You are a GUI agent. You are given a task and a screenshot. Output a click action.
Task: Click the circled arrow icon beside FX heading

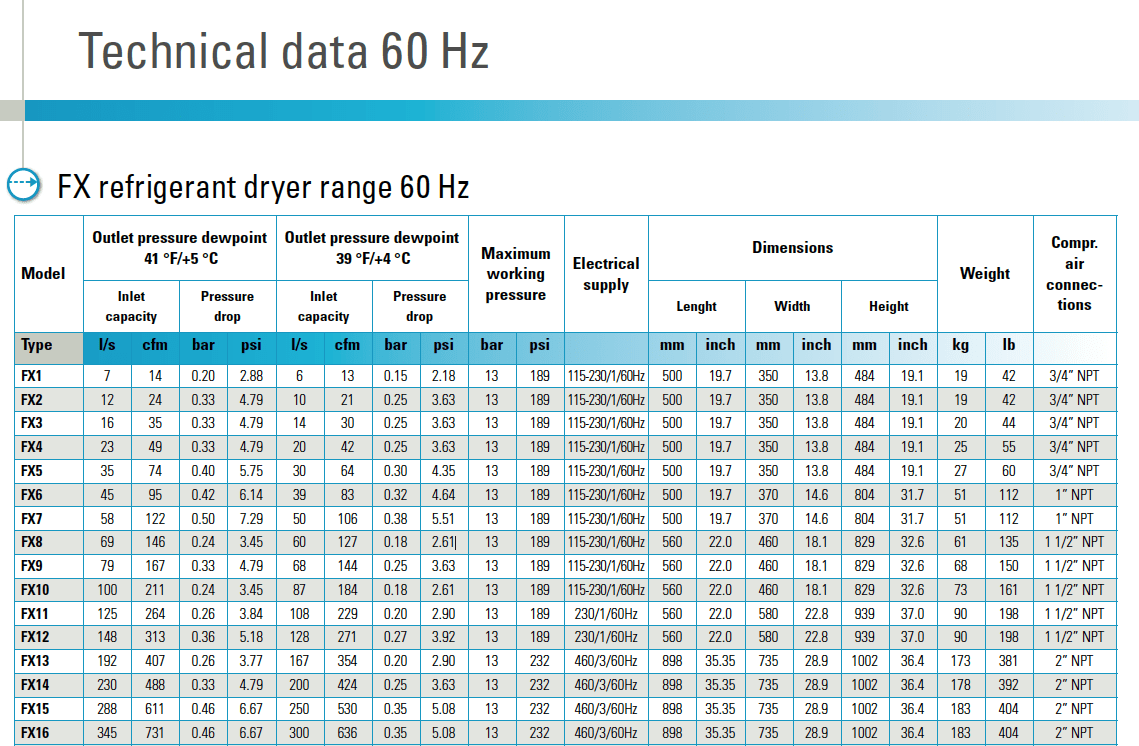(x=23, y=185)
